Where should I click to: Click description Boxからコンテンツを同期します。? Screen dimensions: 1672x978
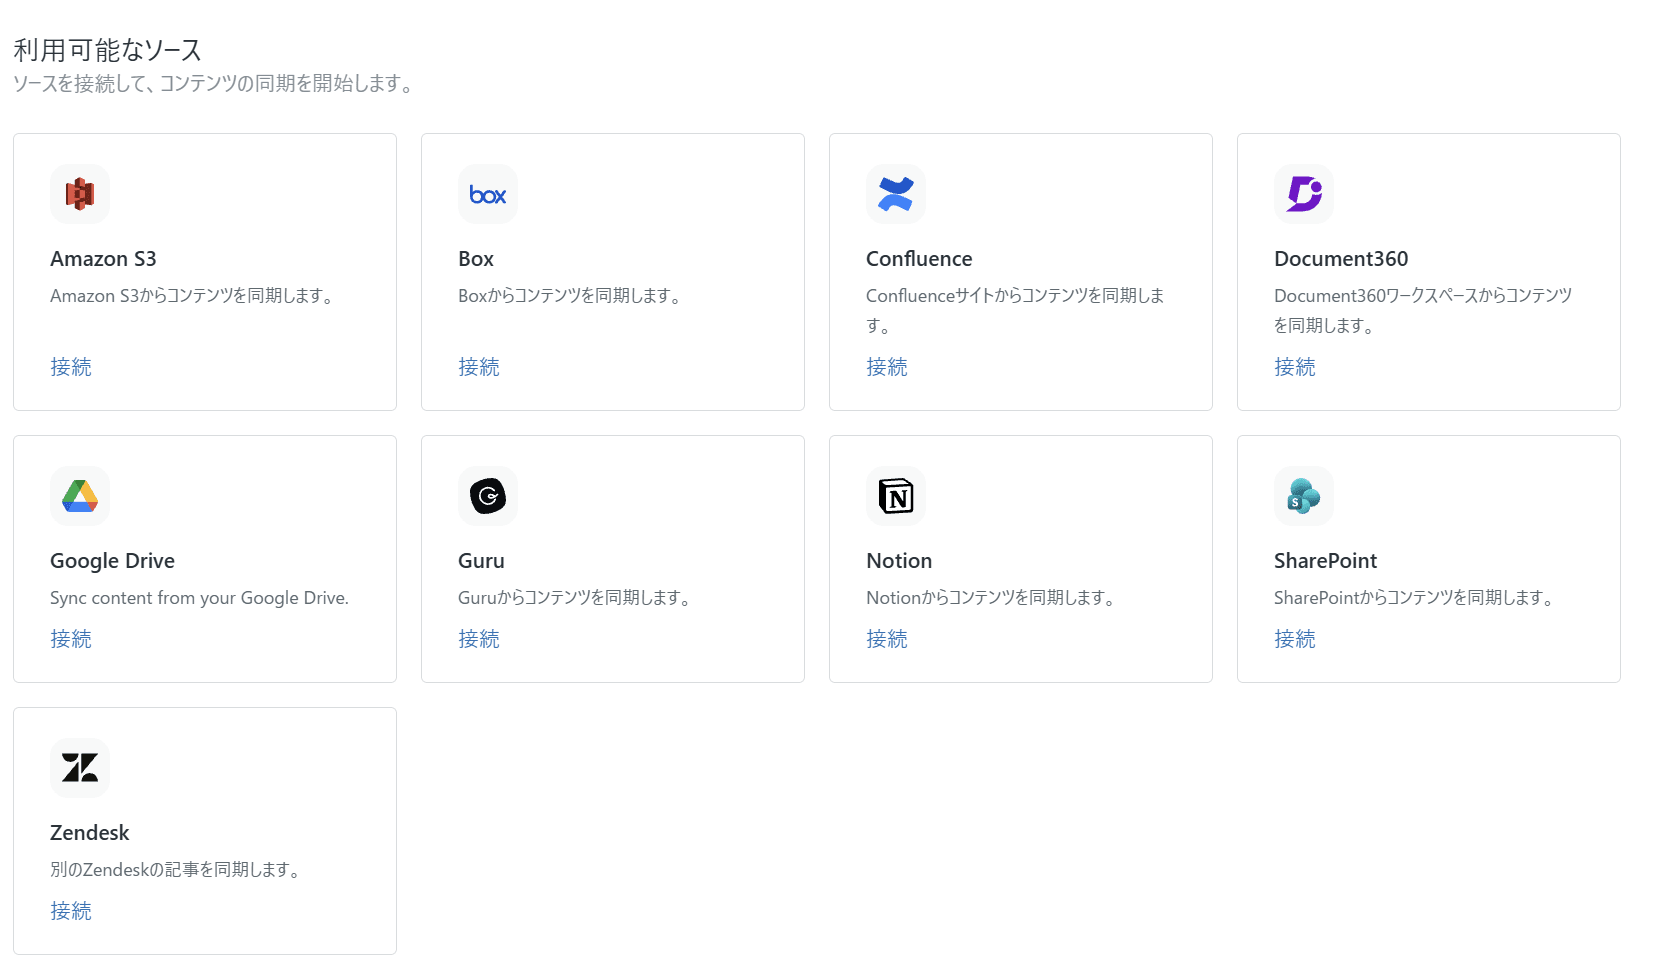[571, 296]
